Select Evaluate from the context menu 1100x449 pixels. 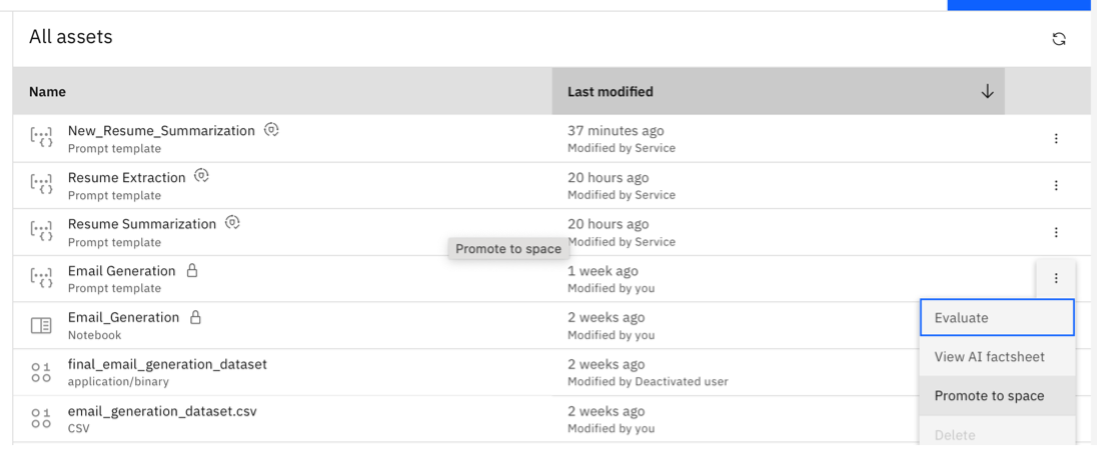point(997,318)
